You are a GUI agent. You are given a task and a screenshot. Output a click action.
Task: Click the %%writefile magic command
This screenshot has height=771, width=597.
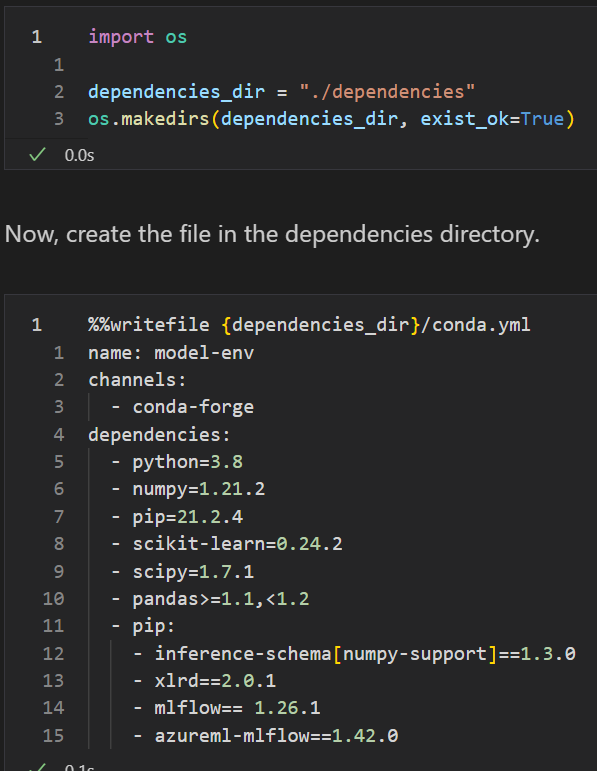pos(149,325)
